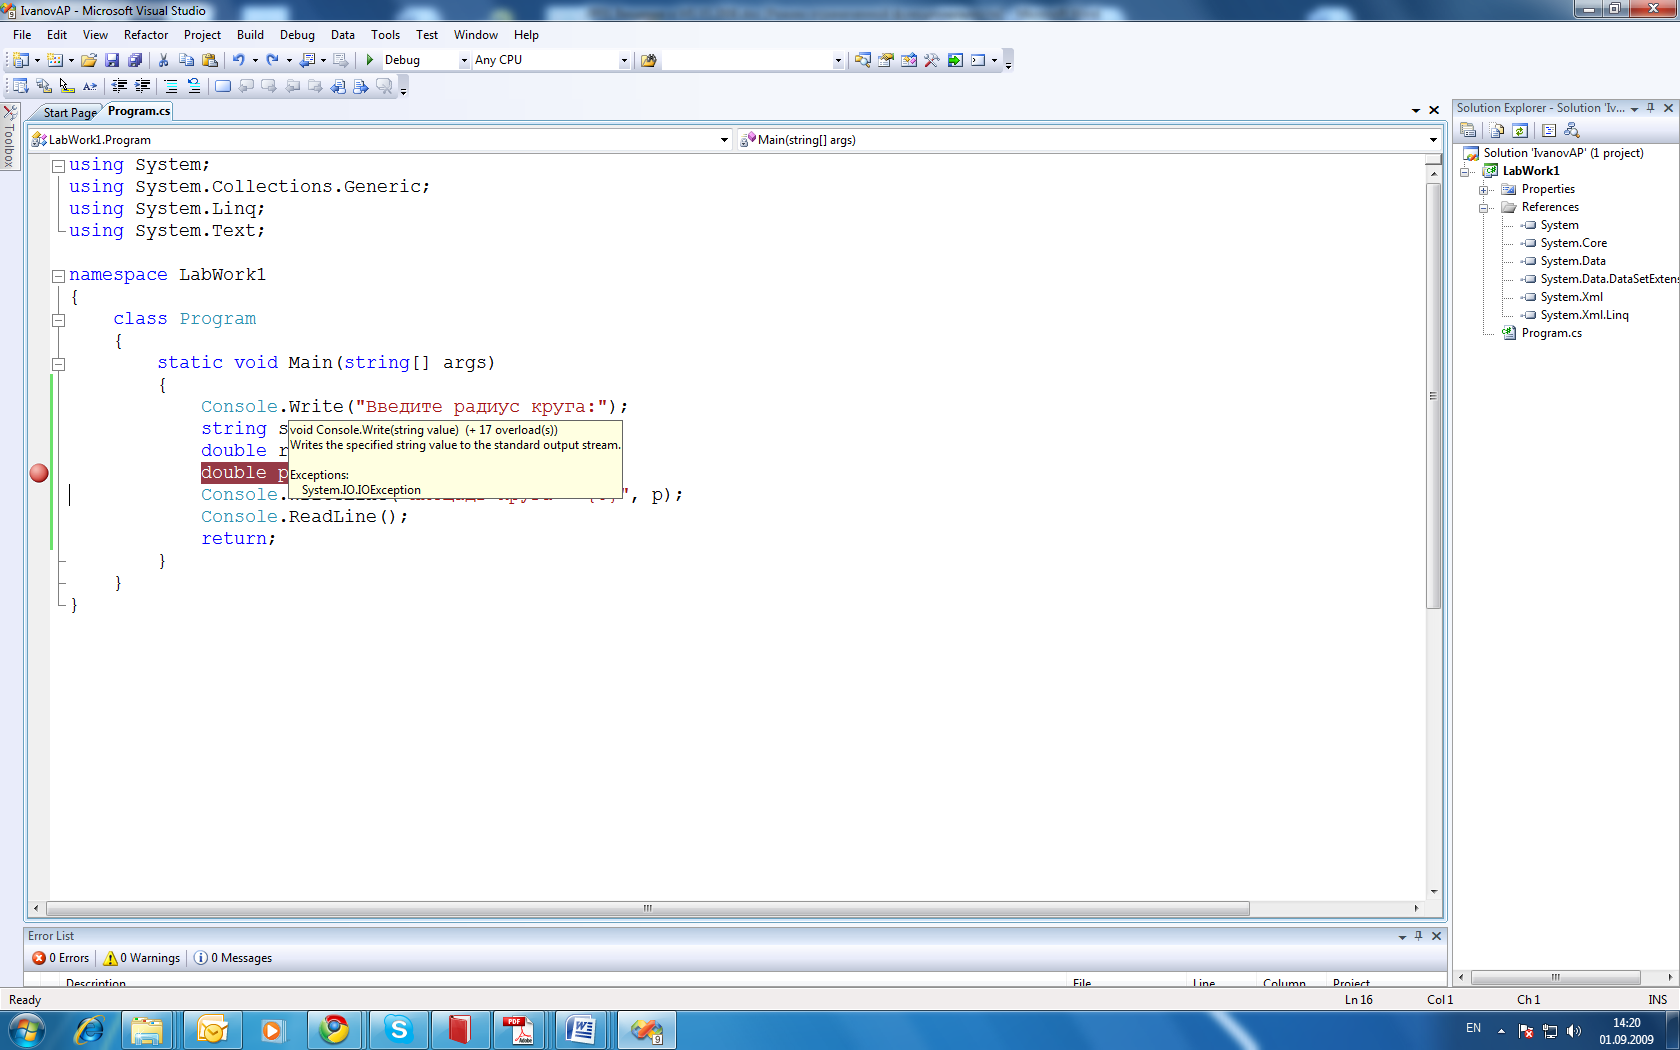The image size is (1680, 1050).
Task: Click the View Code icon in Solution Explorer
Action: tap(1549, 130)
